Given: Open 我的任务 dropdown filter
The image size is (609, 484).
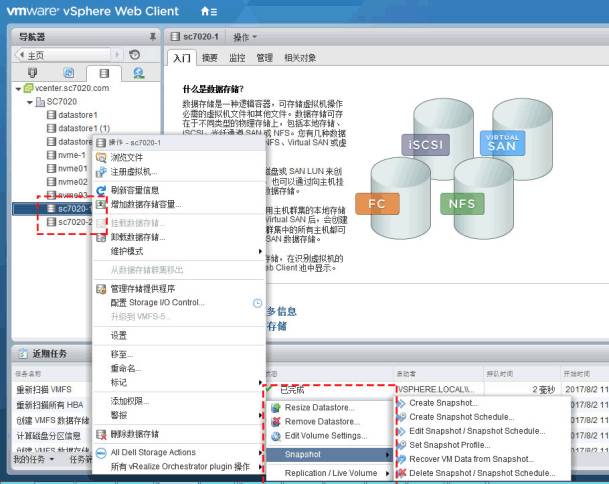Looking at the screenshot, I should pyautogui.click(x=34, y=460).
